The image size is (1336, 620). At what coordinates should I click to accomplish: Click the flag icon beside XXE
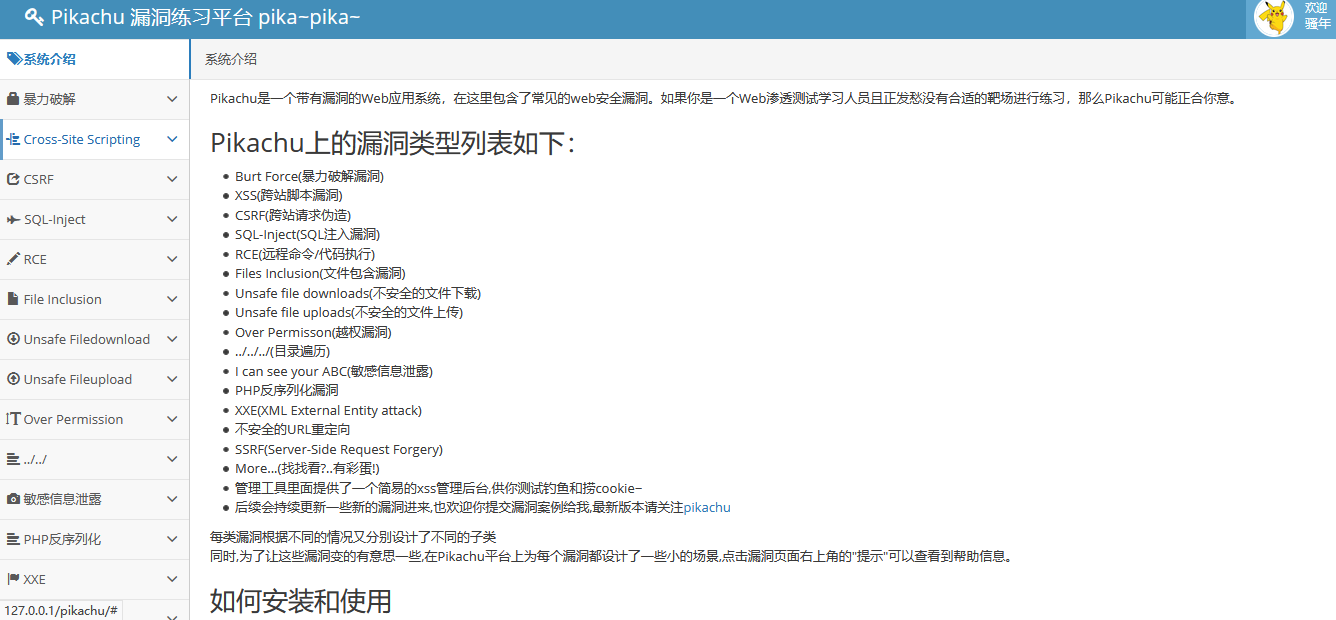click(x=13, y=579)
